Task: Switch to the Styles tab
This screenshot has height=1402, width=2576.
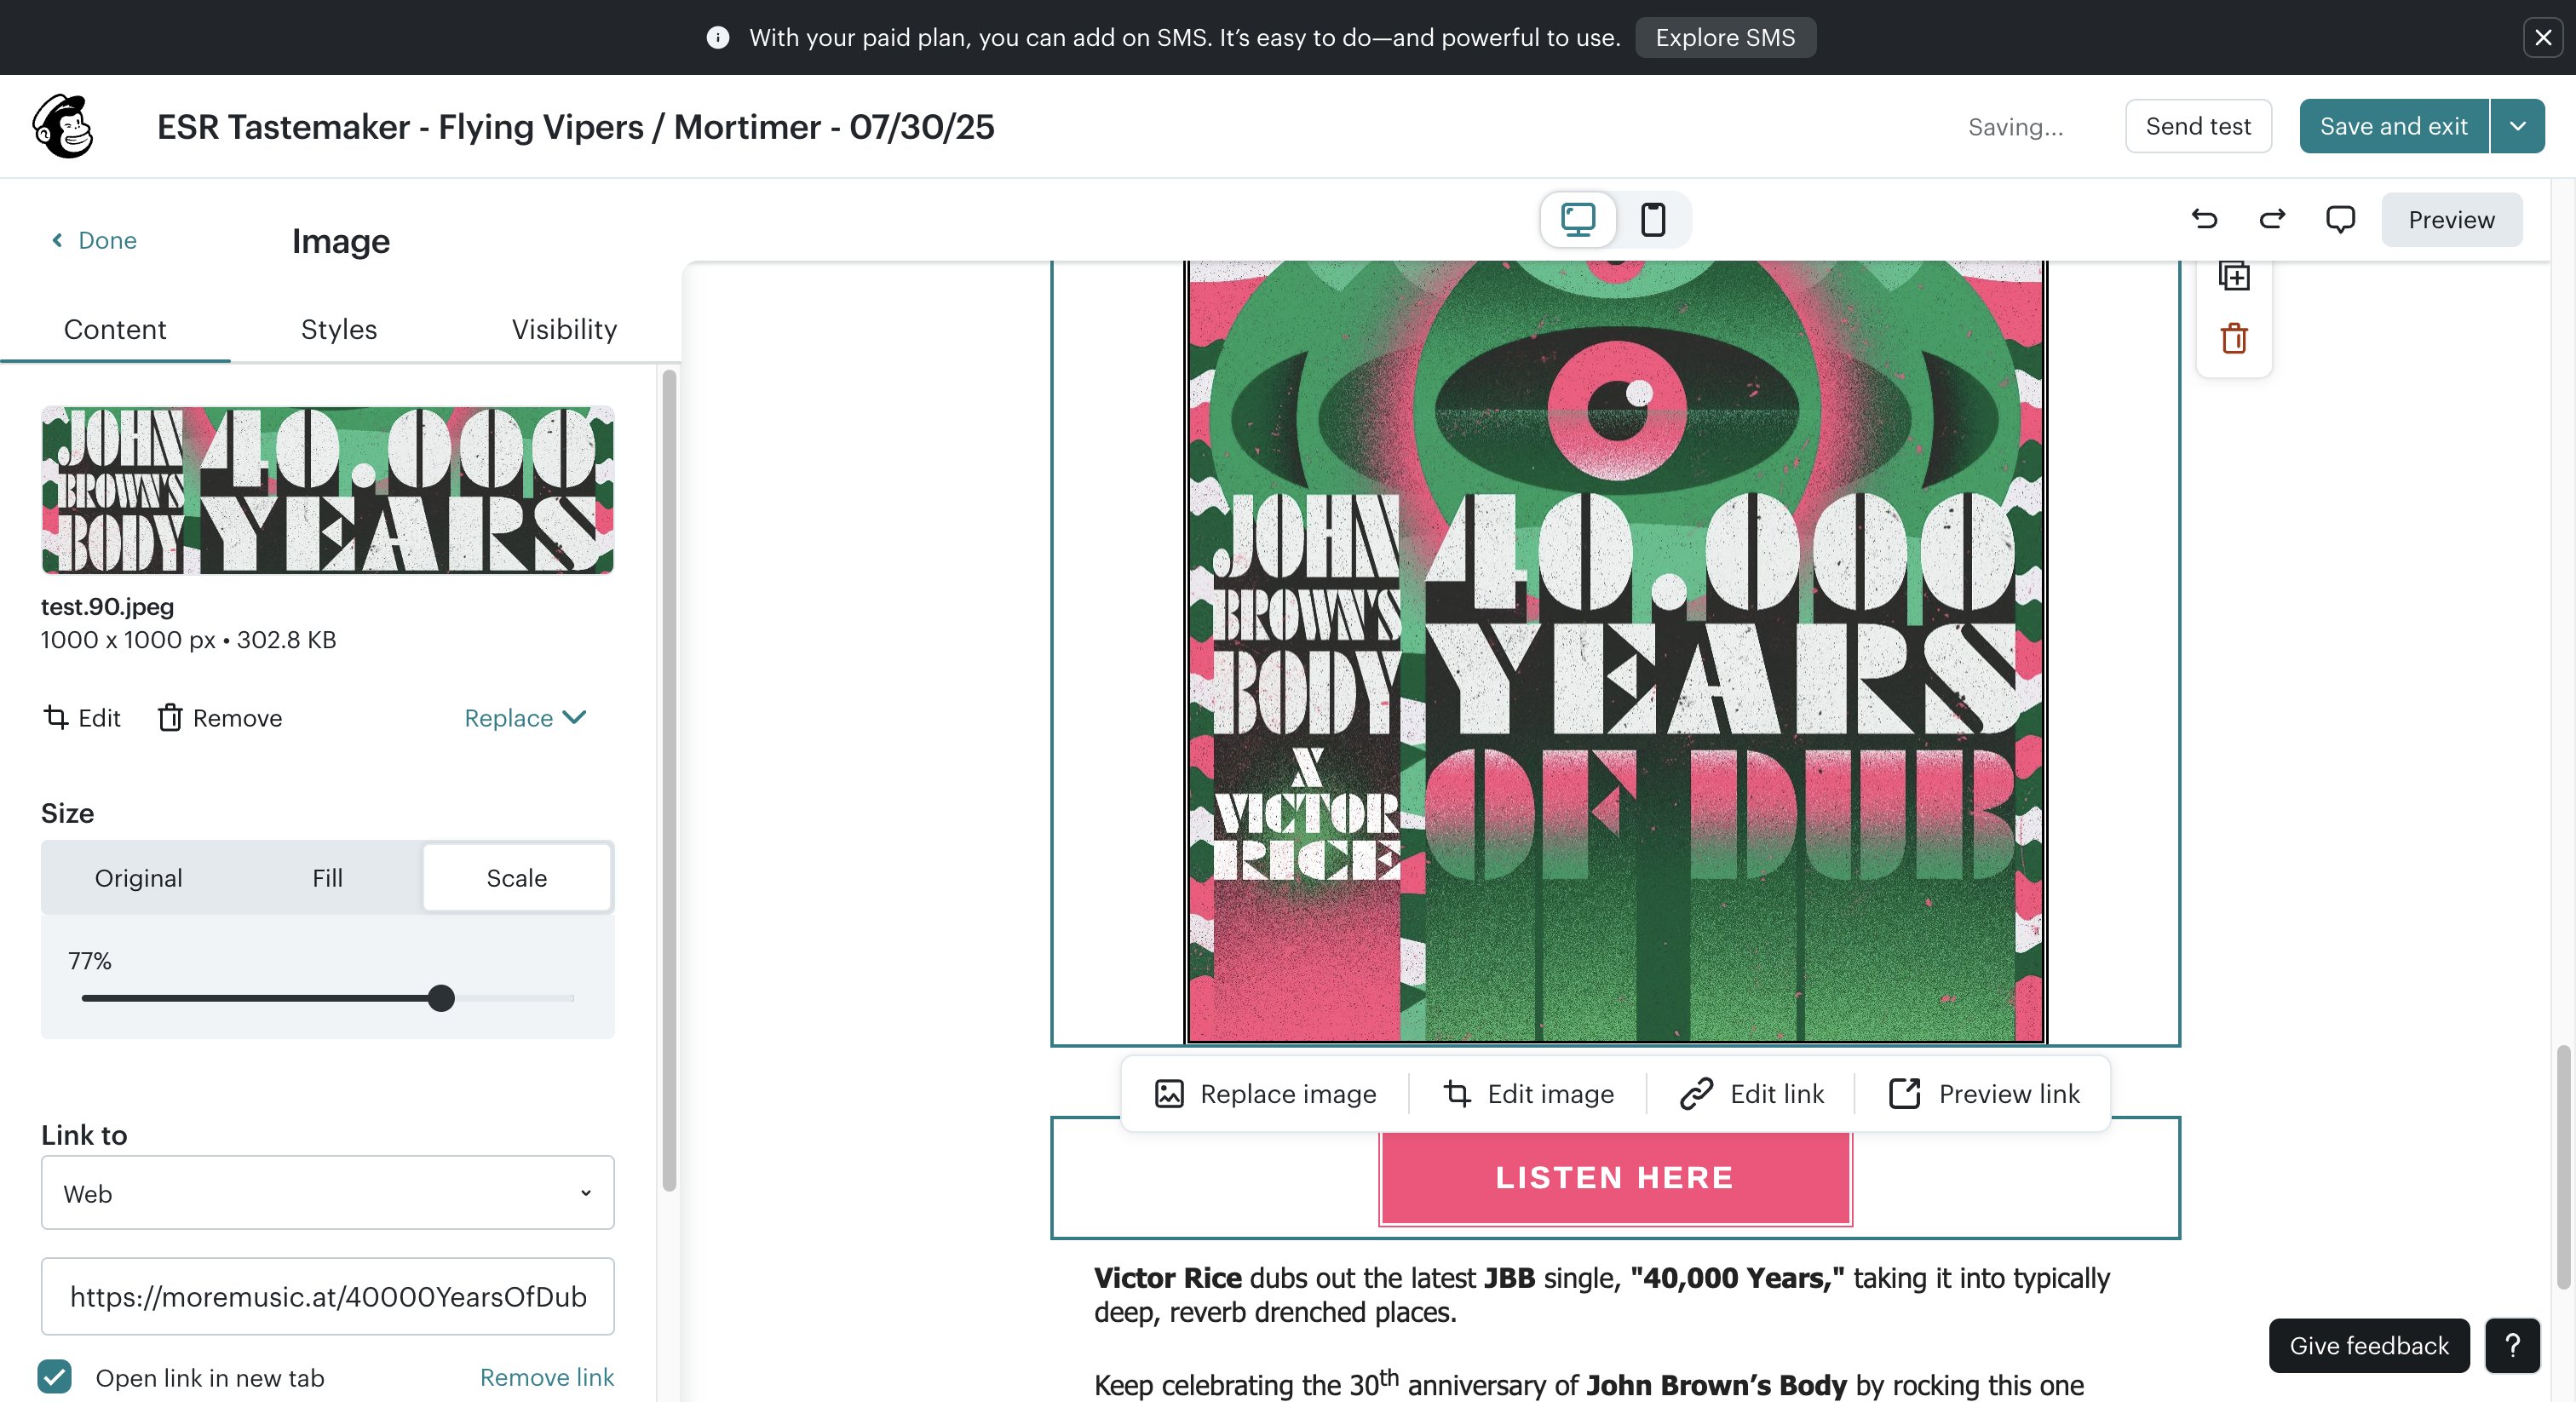Action: (339, 329)
